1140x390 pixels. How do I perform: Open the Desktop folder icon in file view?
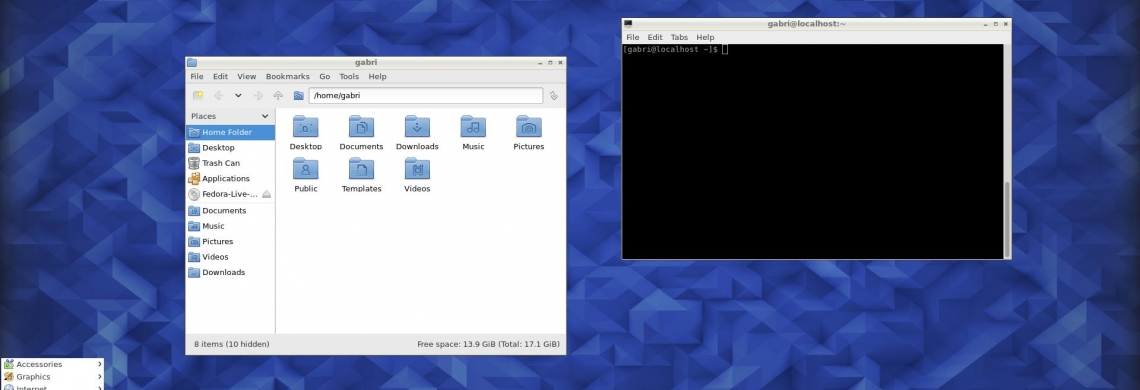click(305, 127)
